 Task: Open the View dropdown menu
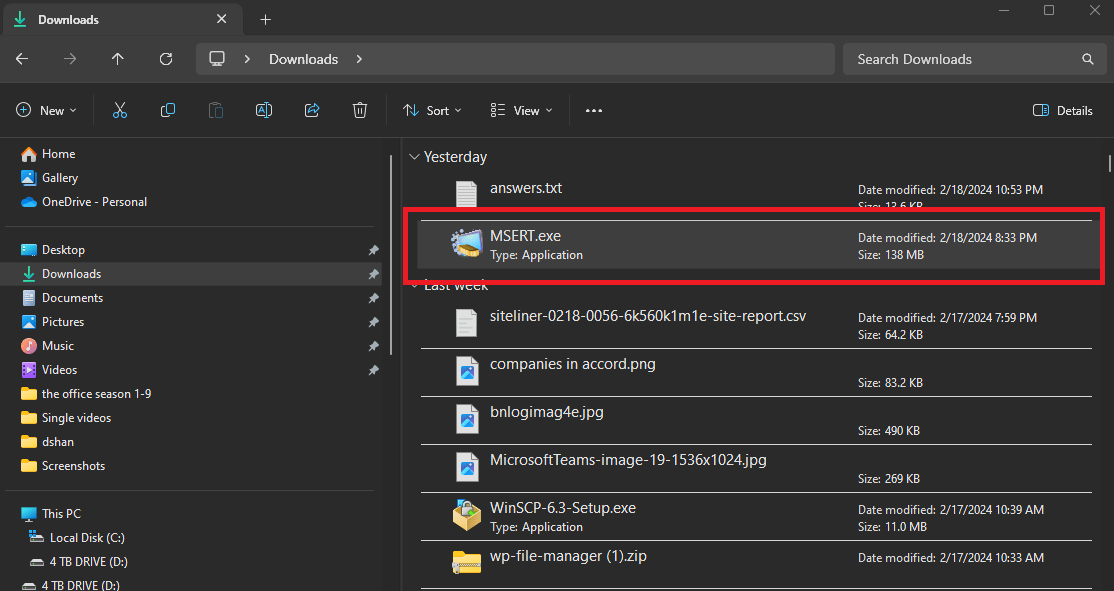[x=521, y=110]
